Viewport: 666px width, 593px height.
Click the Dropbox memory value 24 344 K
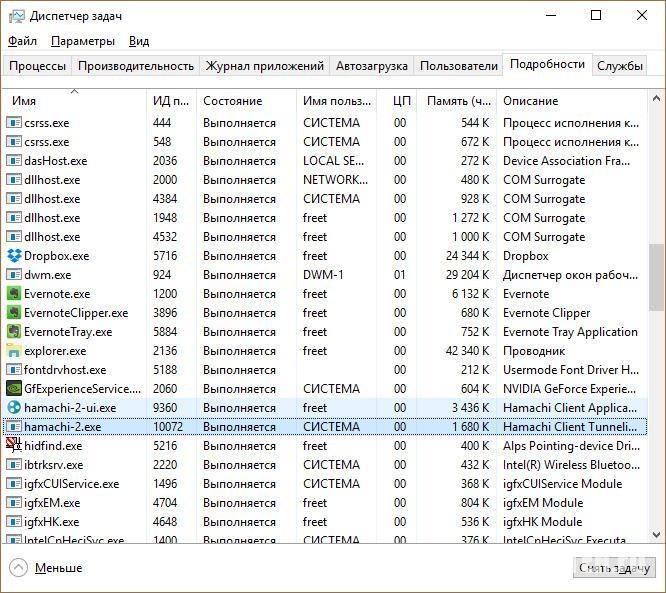pyautogui.click(x=467, y=256)
